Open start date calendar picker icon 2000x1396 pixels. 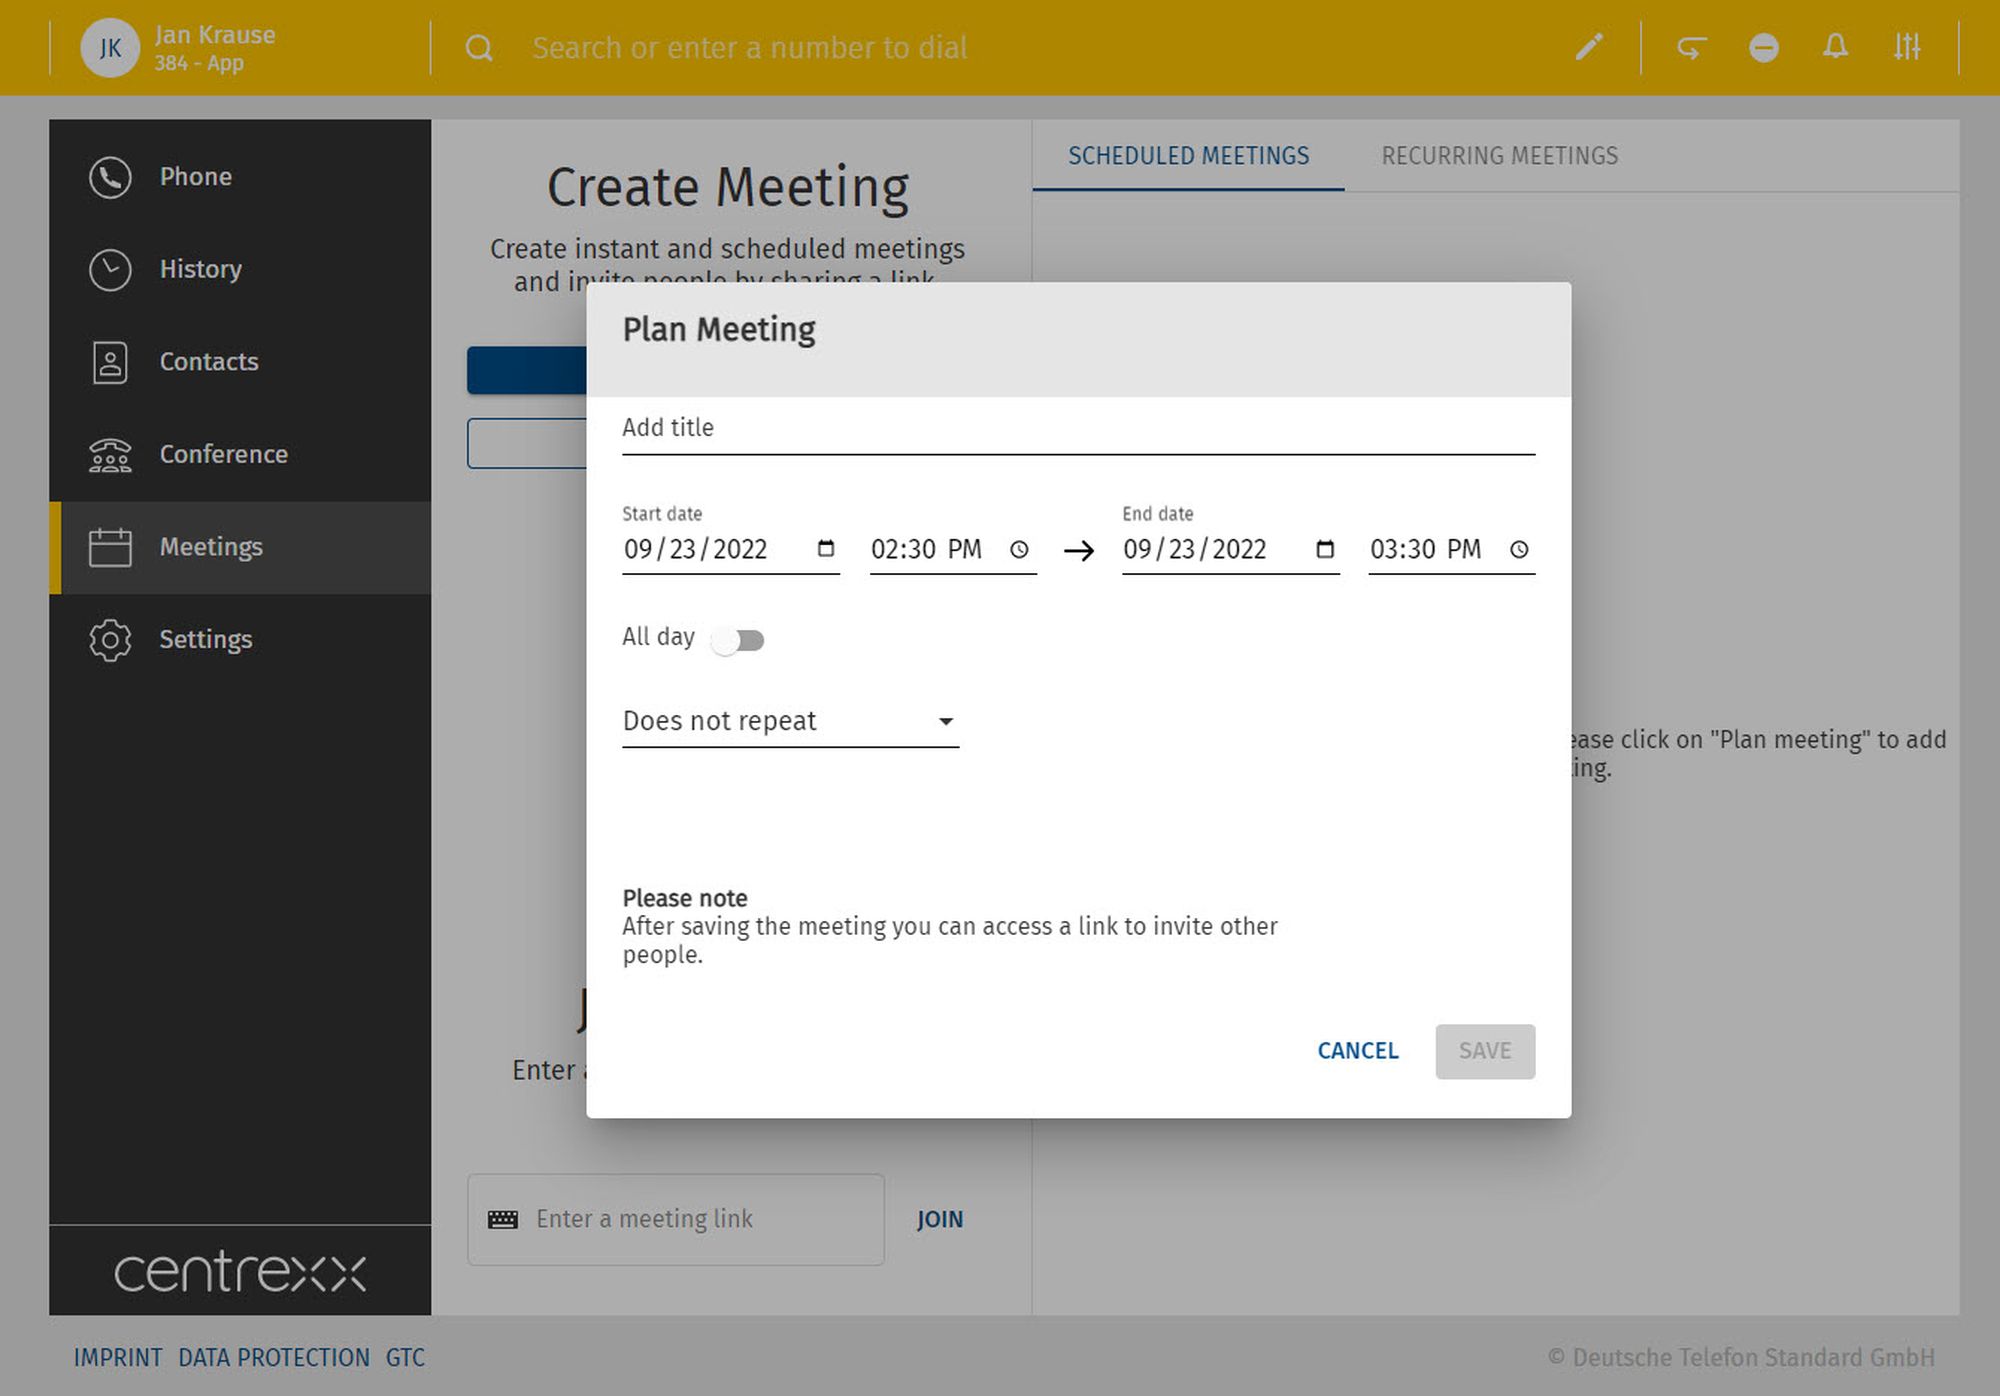tap(826, 549)
